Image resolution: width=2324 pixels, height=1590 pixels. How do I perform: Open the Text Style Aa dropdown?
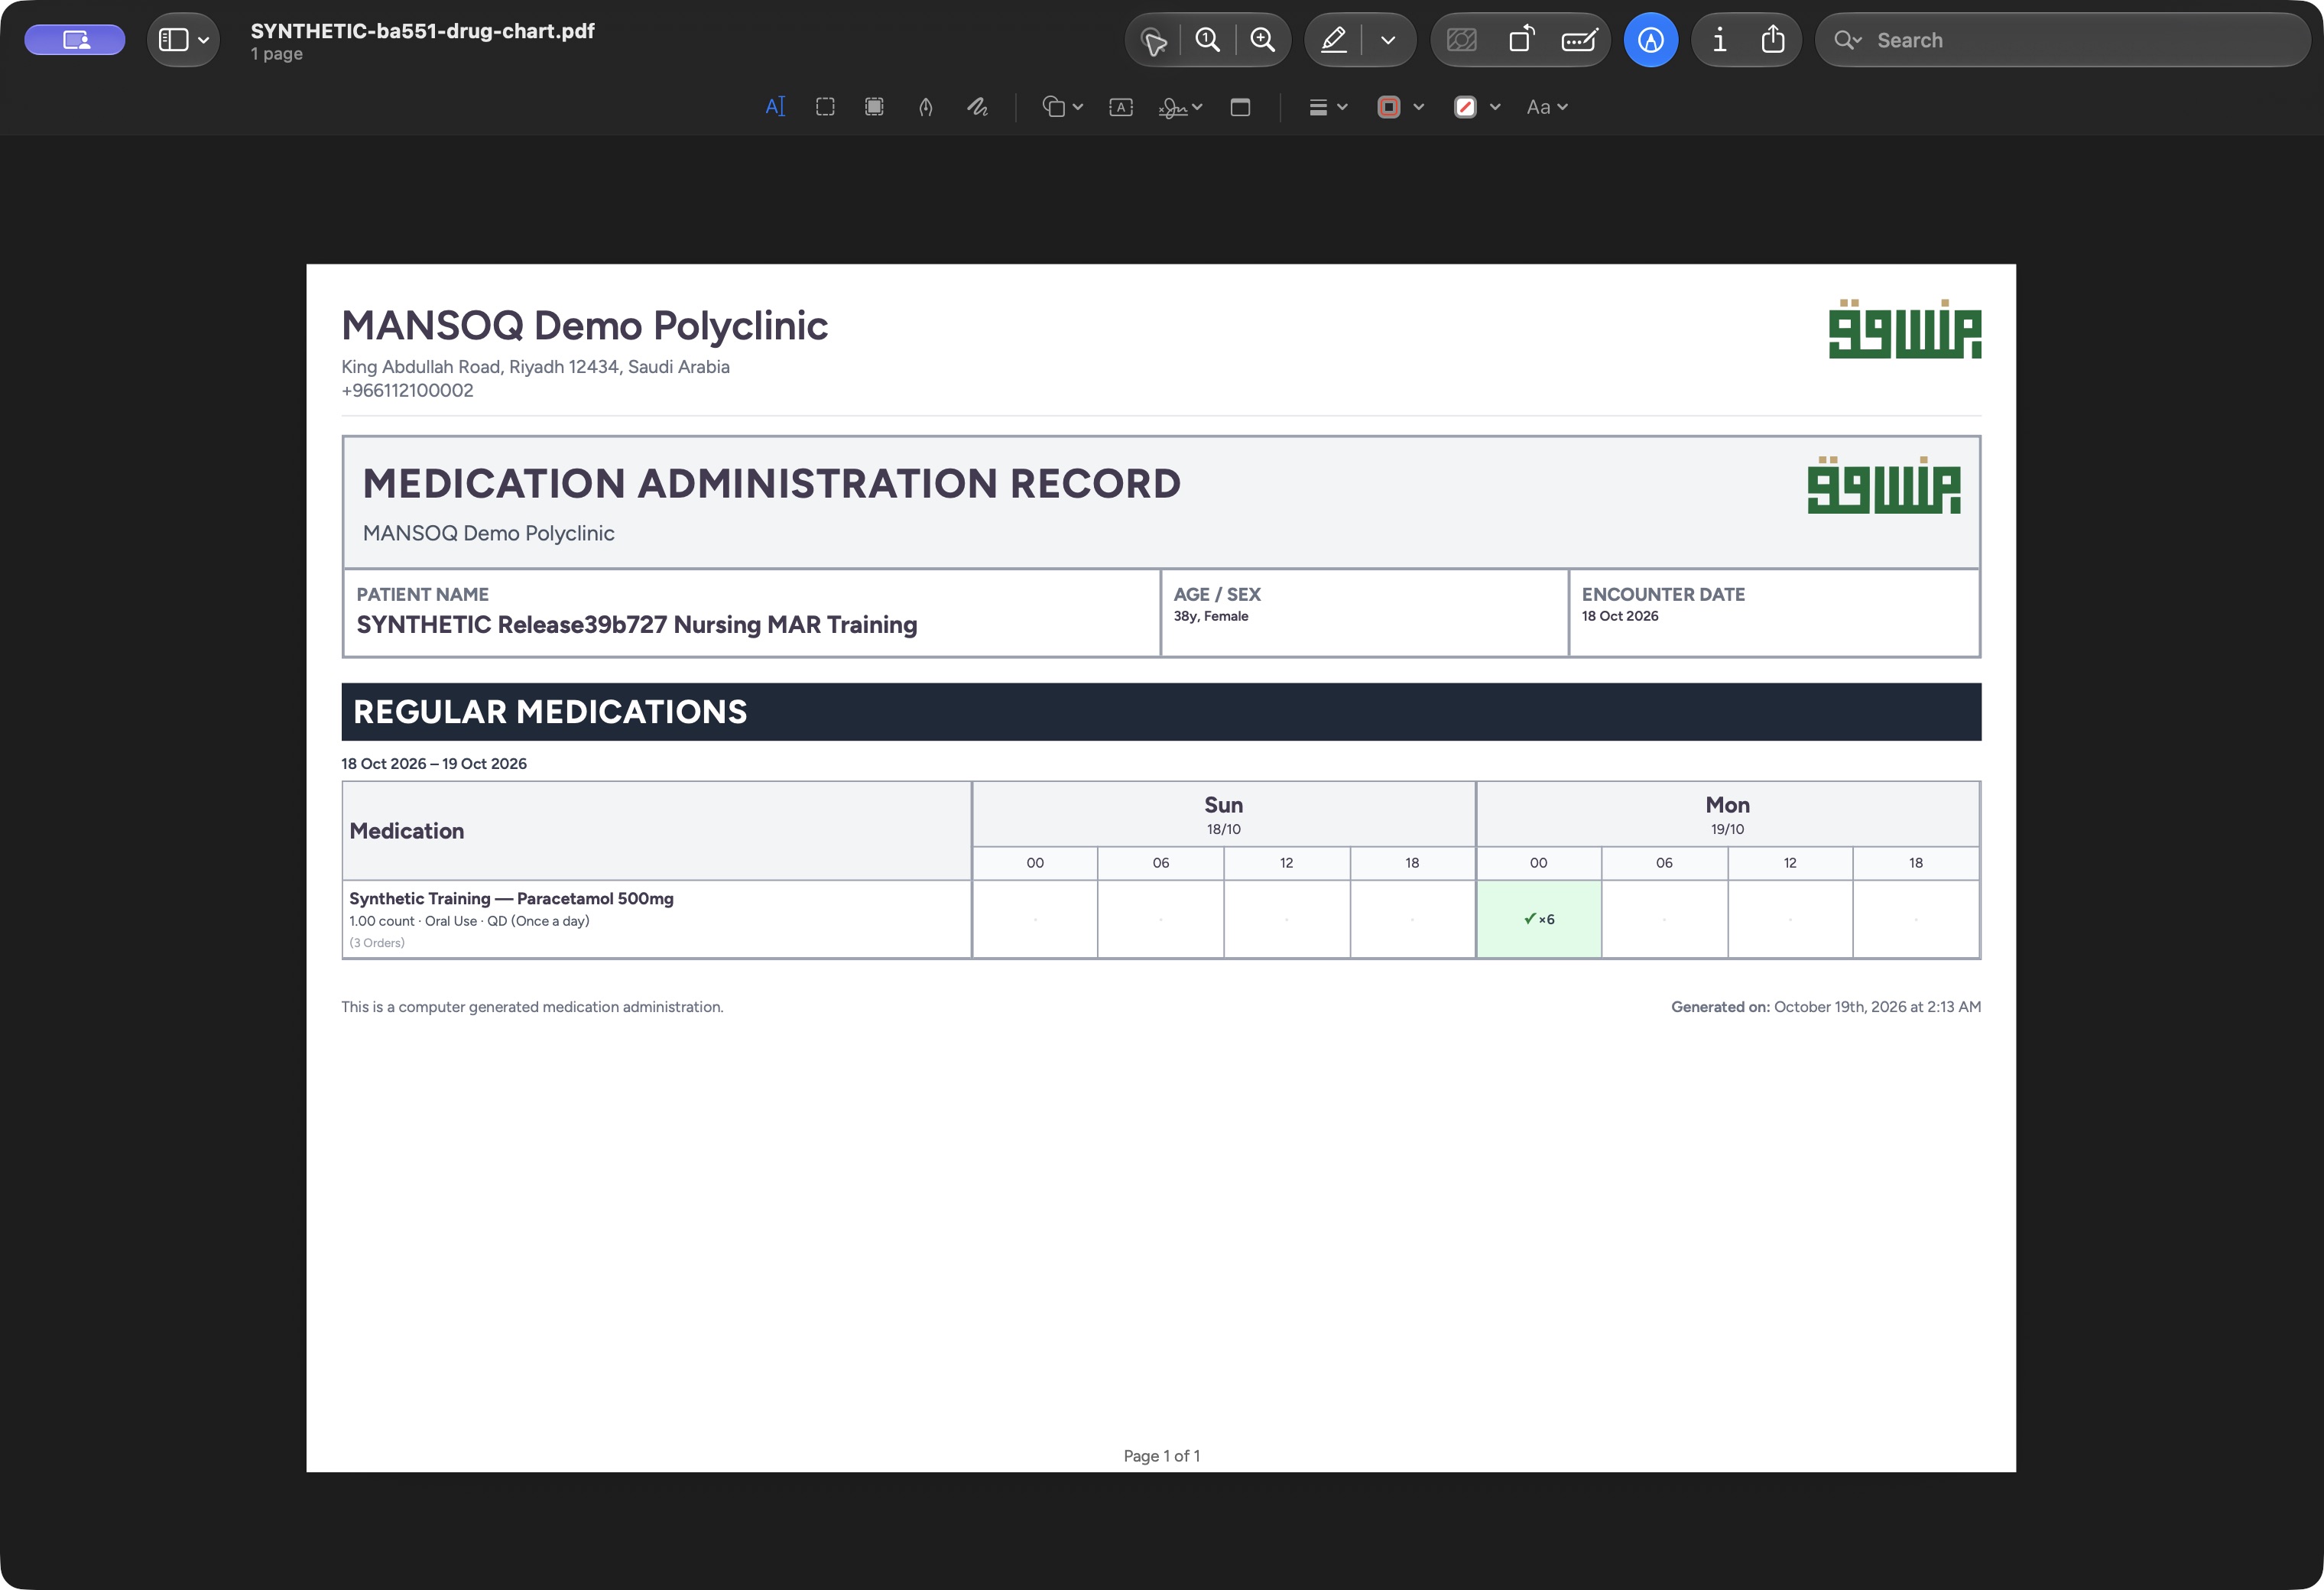tap(1547, 107)
